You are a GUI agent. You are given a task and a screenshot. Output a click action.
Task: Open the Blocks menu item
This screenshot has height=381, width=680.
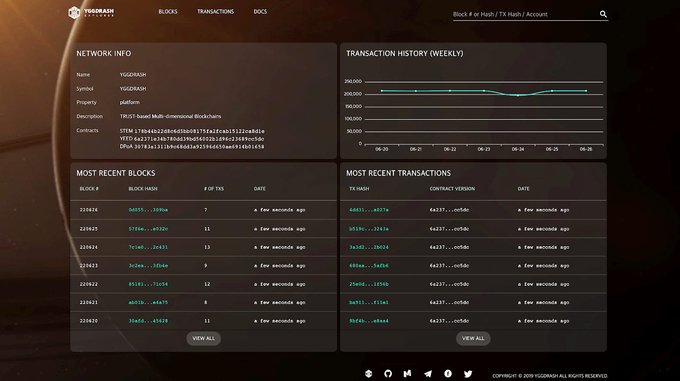(168, 12)
